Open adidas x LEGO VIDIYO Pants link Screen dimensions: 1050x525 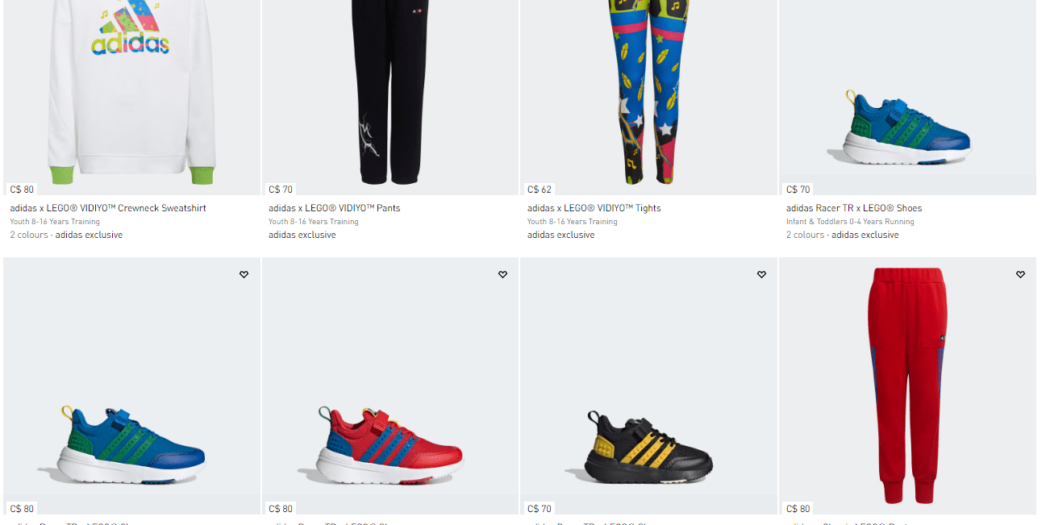coord(334,208)
